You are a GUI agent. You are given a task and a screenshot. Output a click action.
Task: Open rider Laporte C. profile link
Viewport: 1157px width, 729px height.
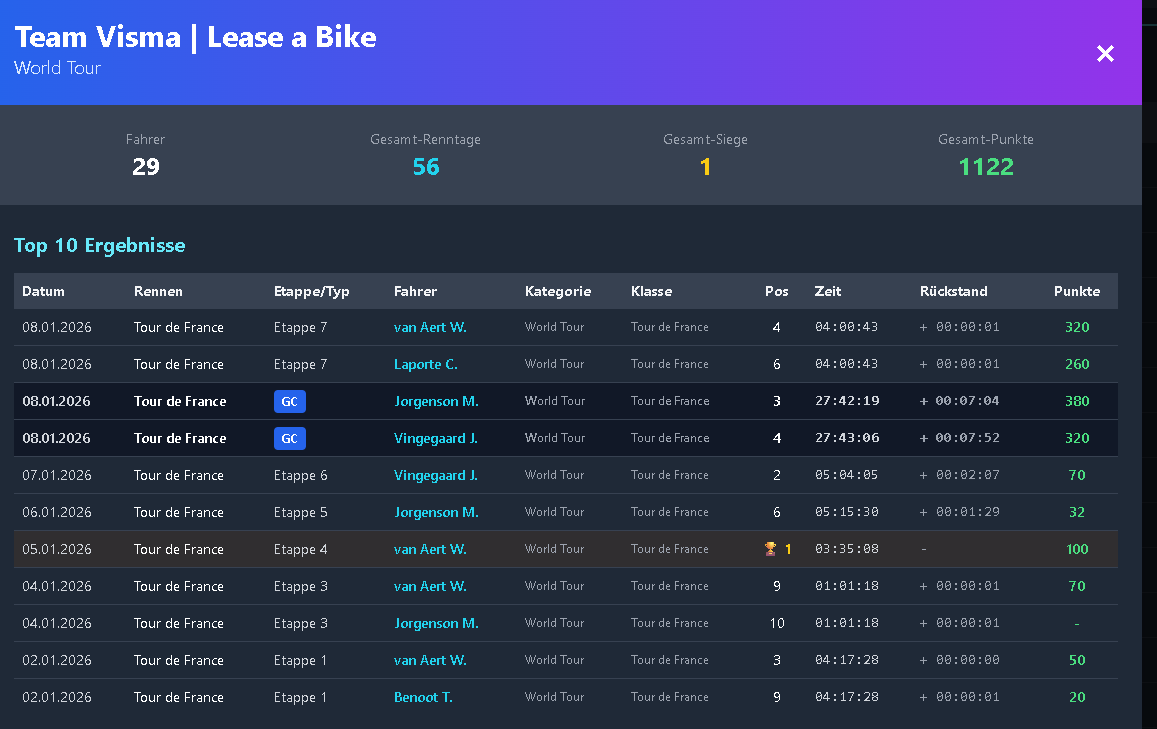point(425,364)
